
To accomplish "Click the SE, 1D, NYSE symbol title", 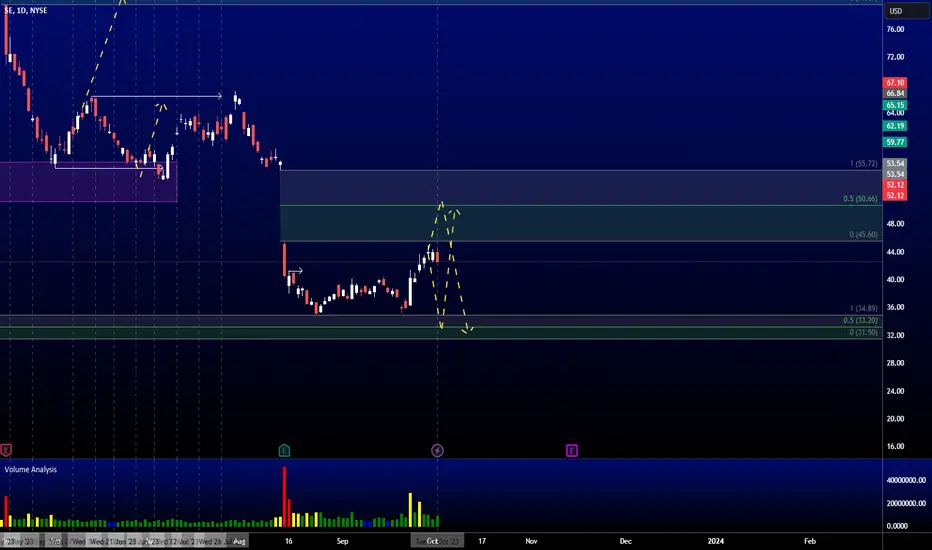I will click(26, 10).
